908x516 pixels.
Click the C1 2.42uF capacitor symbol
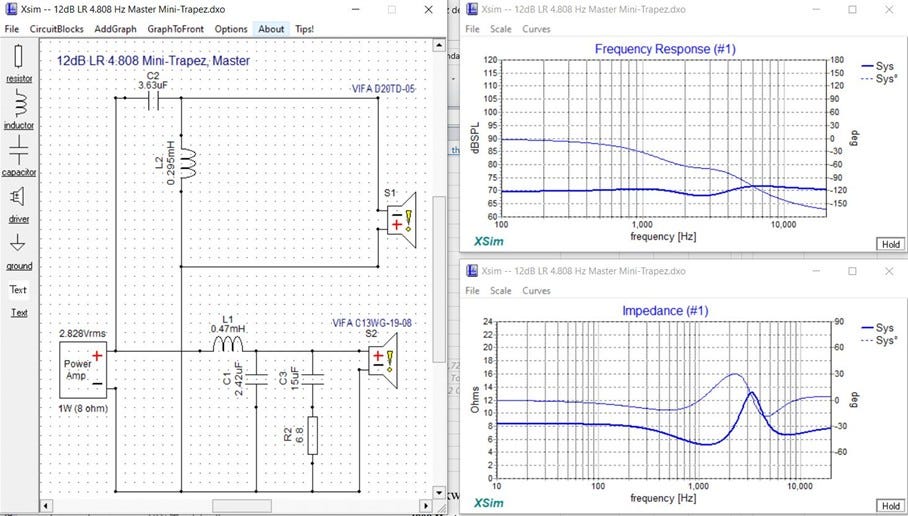(256, 379)
